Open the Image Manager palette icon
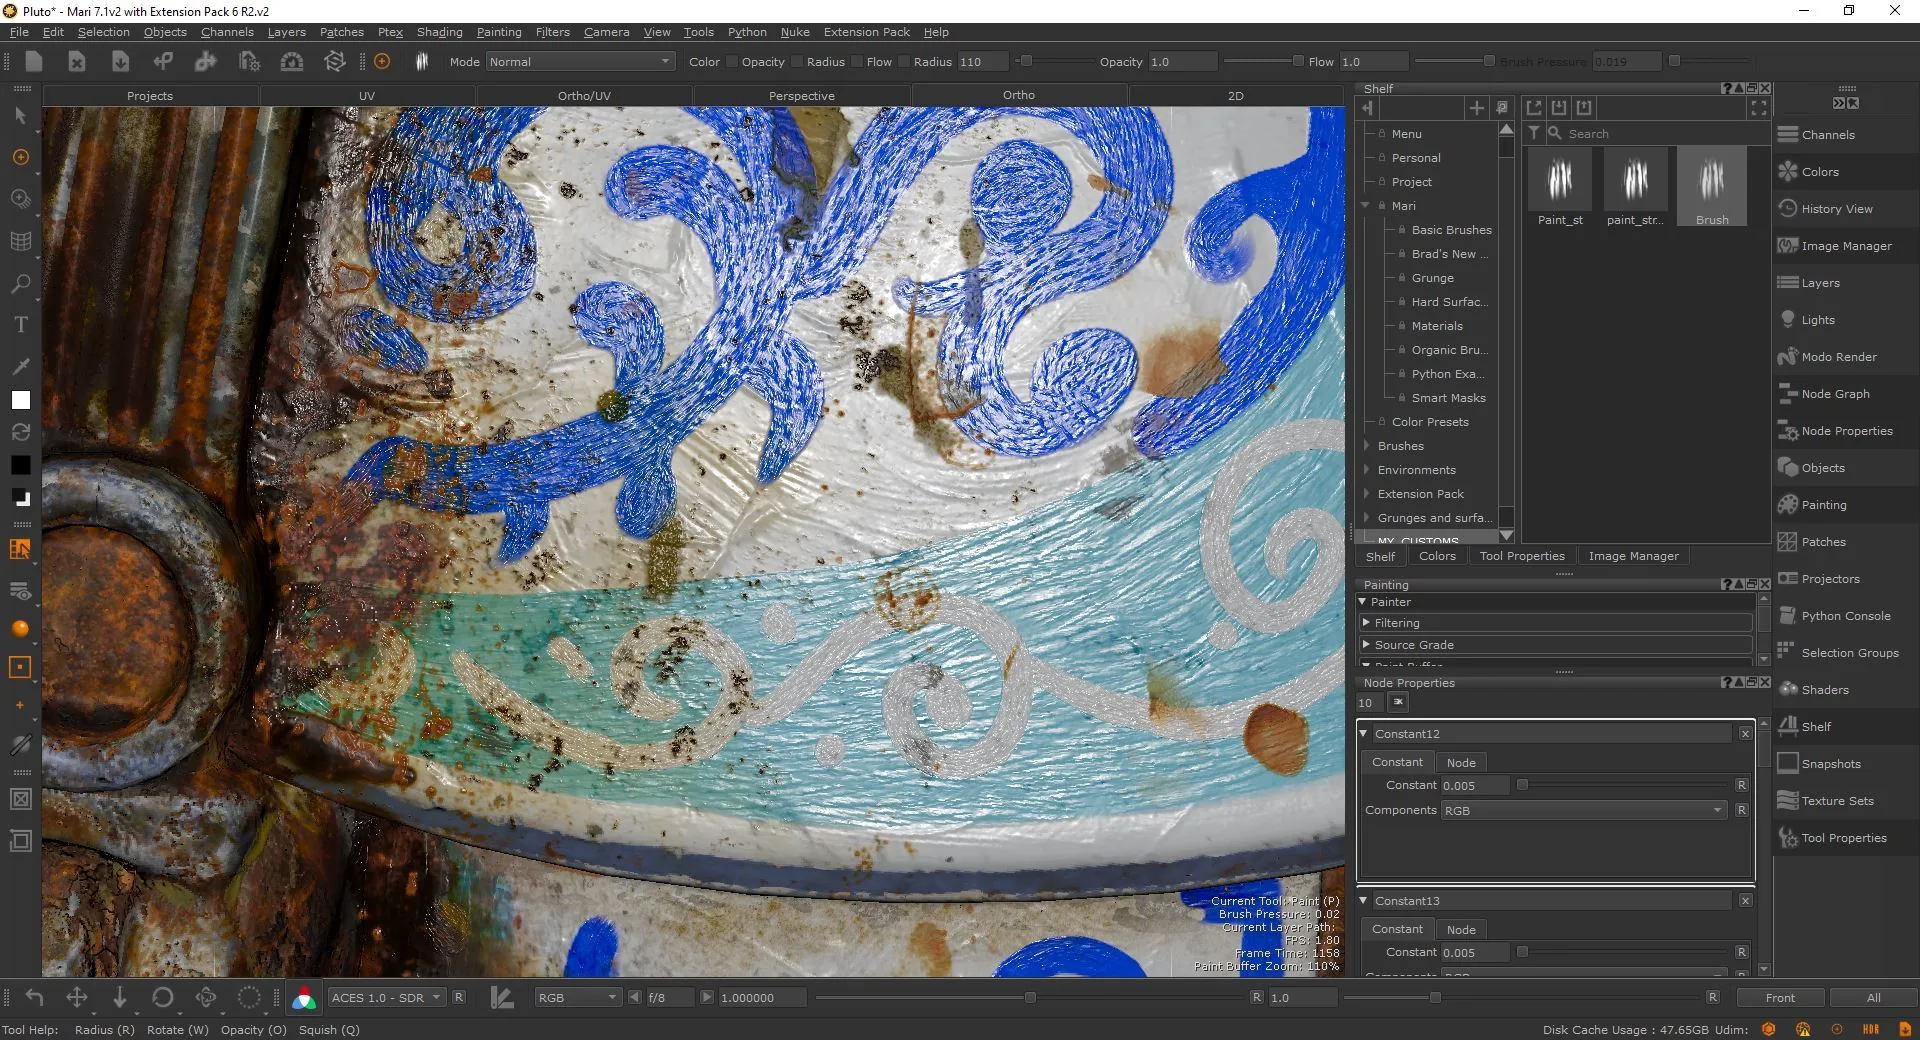This screenshot has height=1040, width=1920. 1788,246
